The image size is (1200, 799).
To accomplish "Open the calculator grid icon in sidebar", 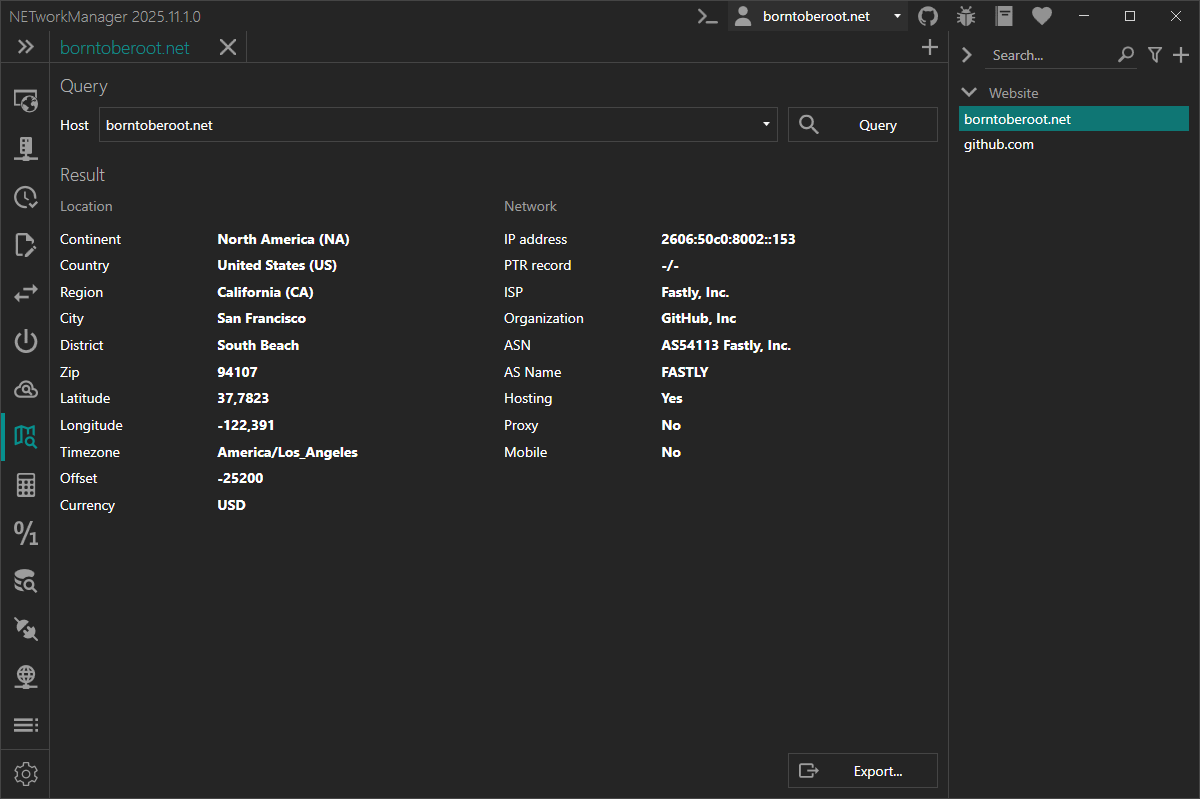I will pyautogui.click(x=26, y=486).
